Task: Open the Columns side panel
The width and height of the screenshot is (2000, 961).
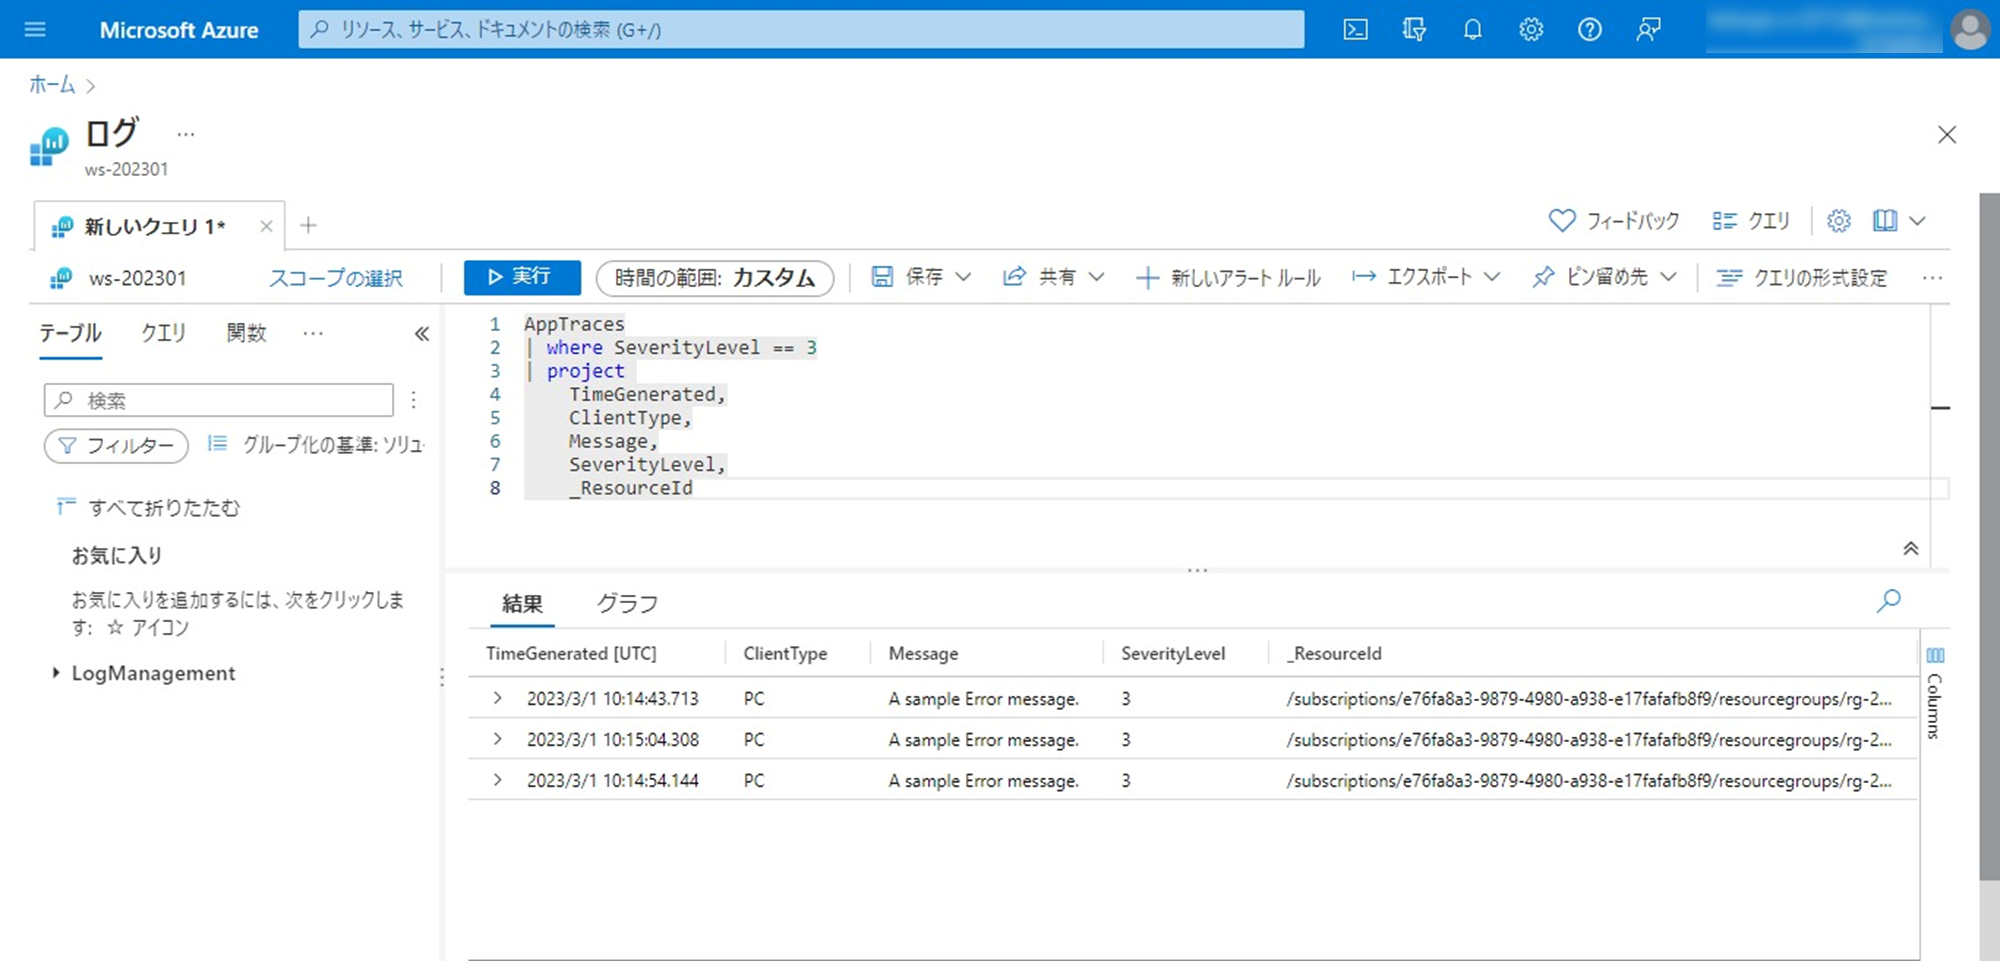Action: (1935, 693)
